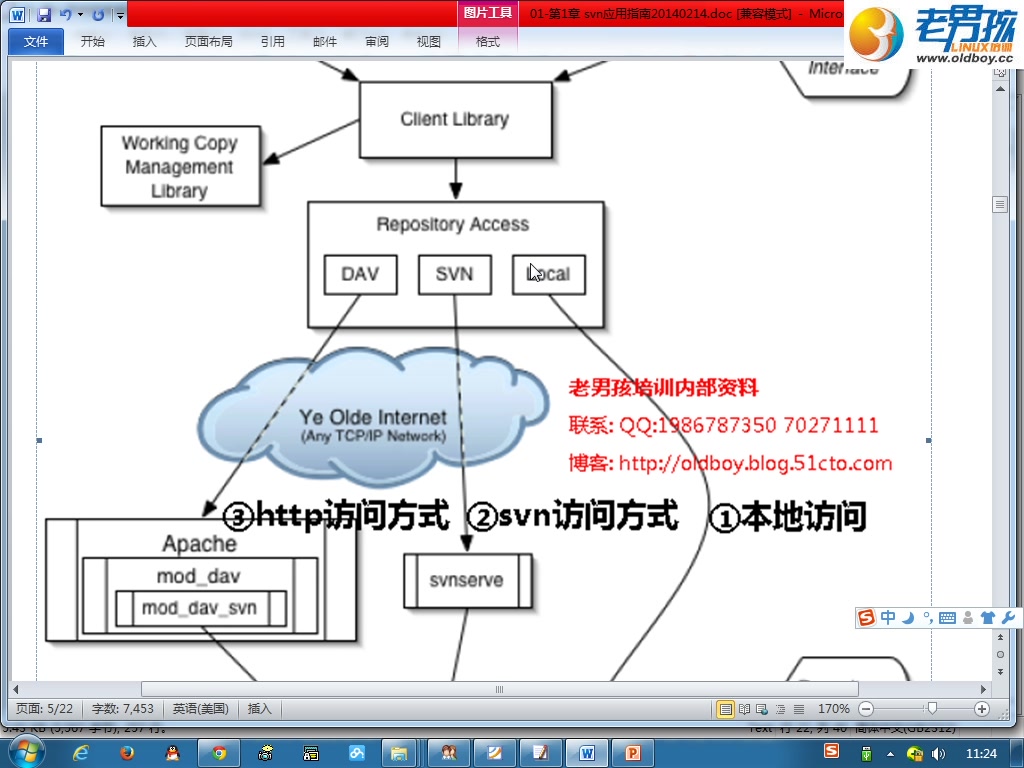Open Customize Quick Access Toolbar dropdown
Image resolution: width=1024 pixels, height=768 pixels.
pos(120,15)
